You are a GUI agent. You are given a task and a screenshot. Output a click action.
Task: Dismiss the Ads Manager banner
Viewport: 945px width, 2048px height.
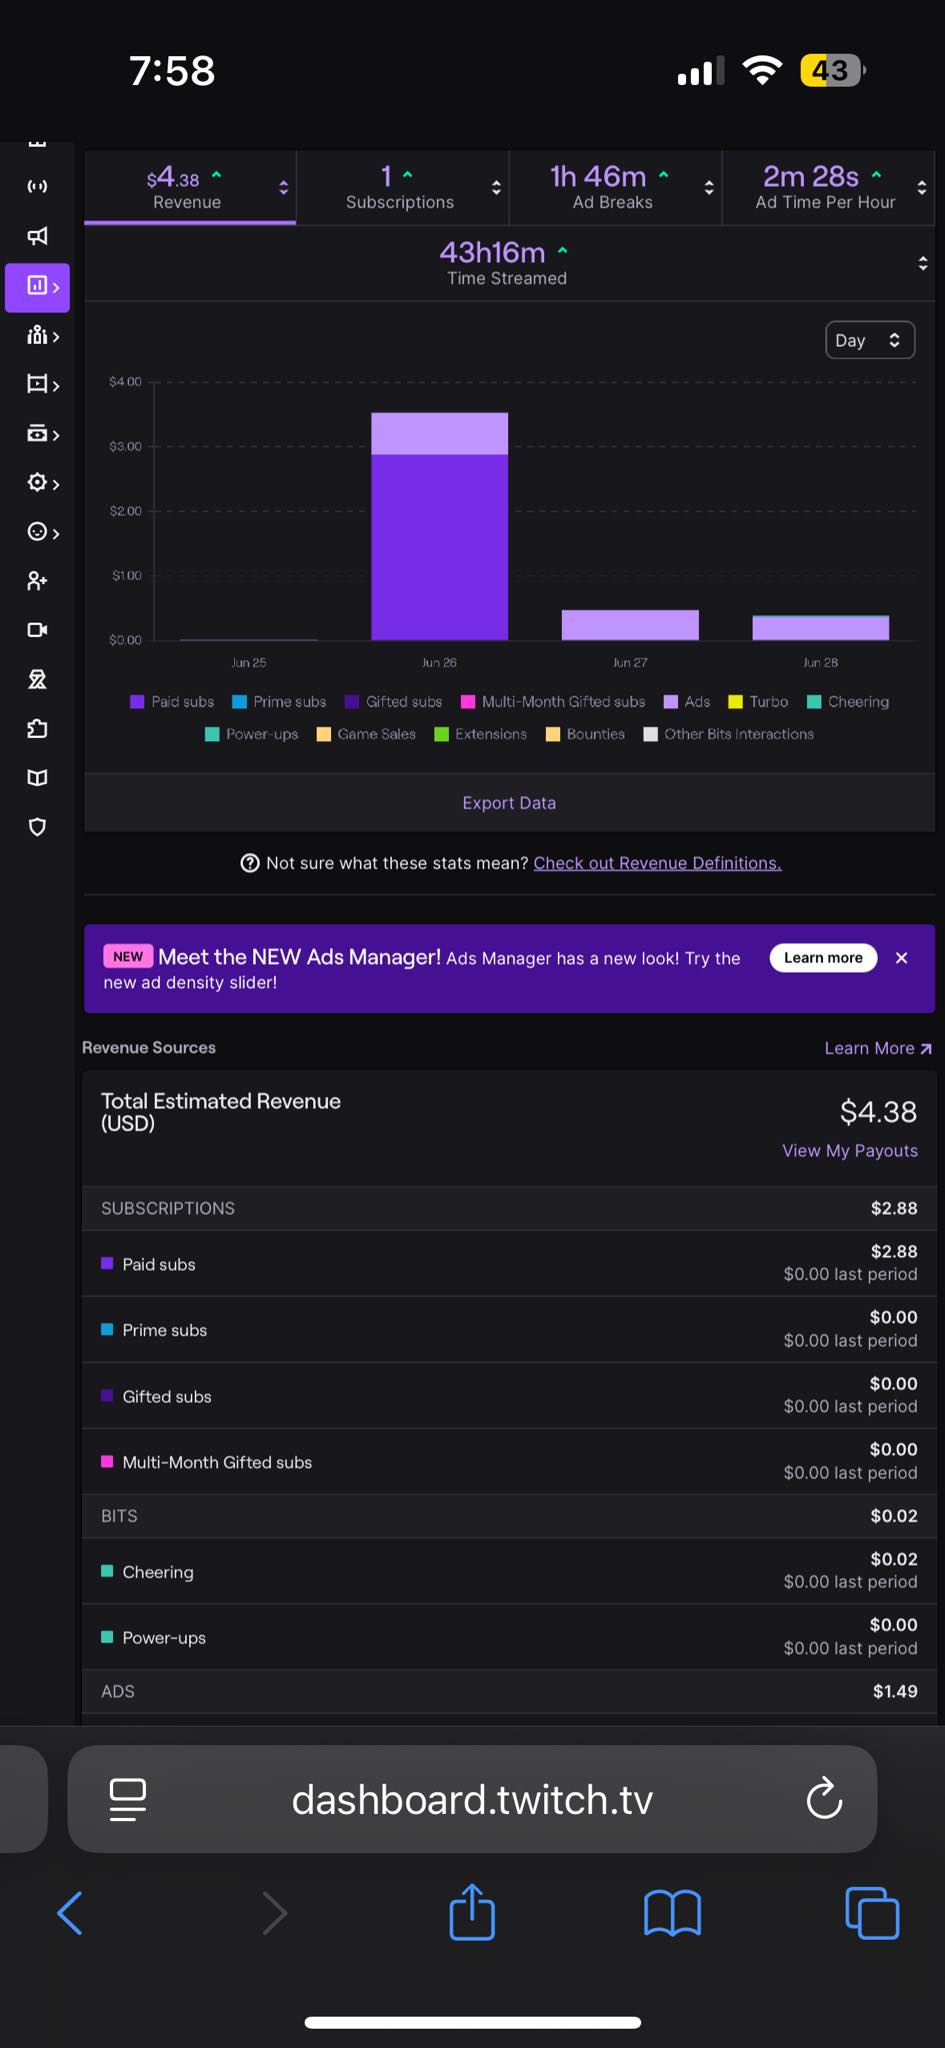[x=901, y=958]
